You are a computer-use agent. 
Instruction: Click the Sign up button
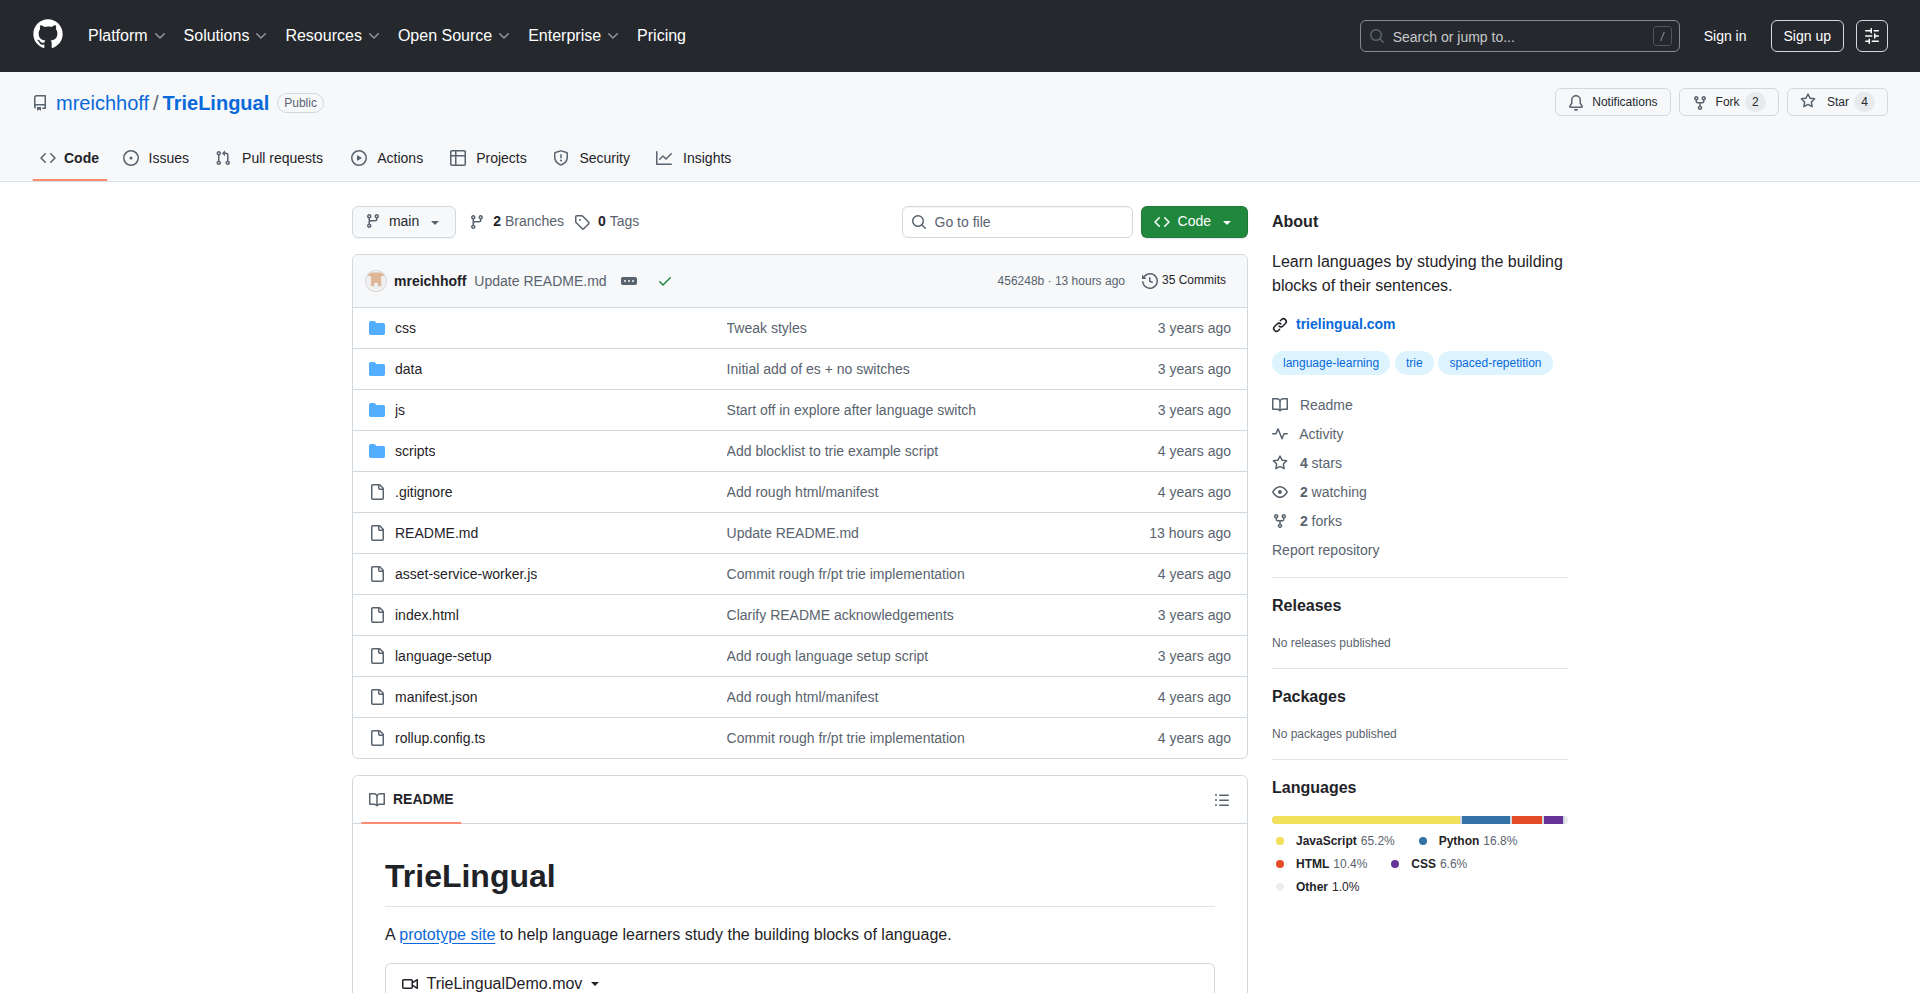pos(1806,36)
